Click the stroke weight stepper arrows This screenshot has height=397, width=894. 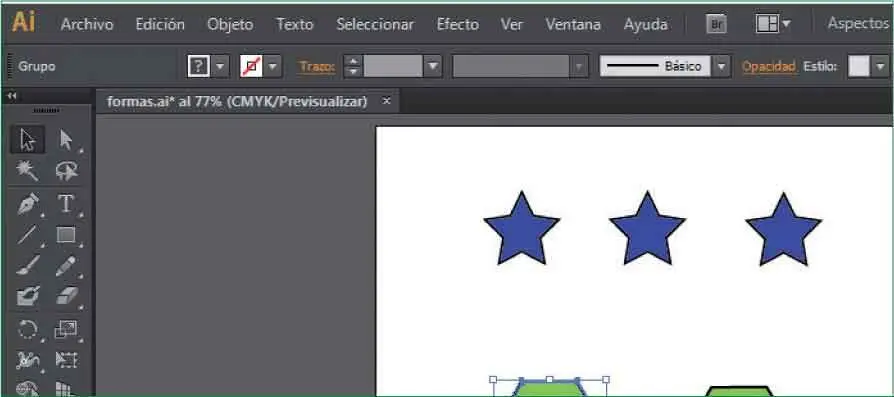(x=353, y=66)
